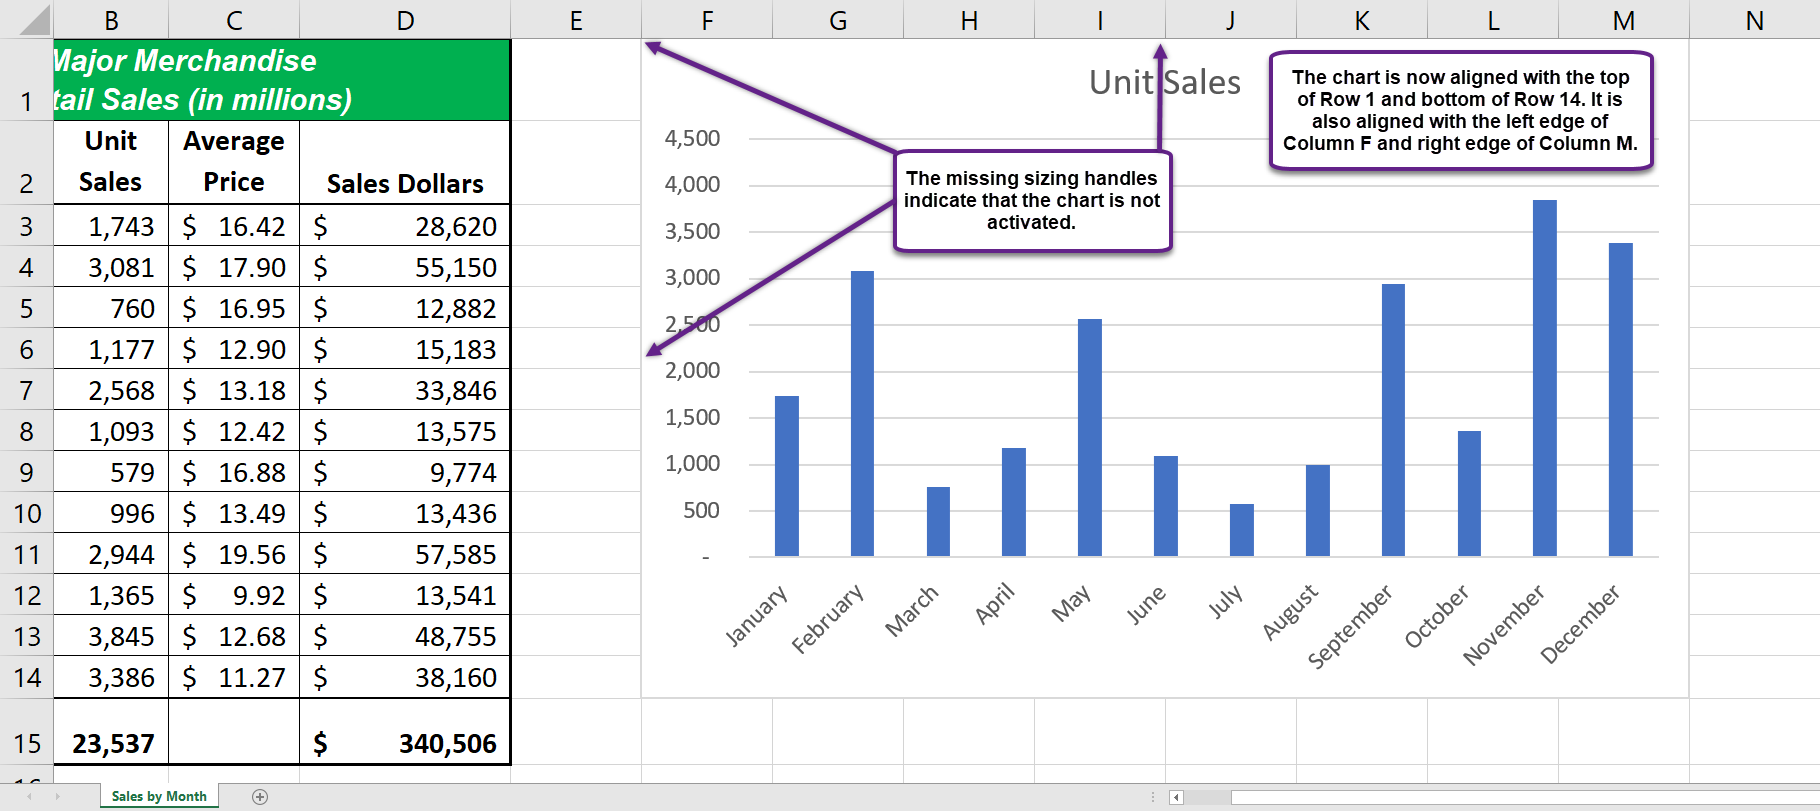Click the green Major Merchandise title cell
The width and height of the screenshot is (1820, 811).
(x=282, y=80)
